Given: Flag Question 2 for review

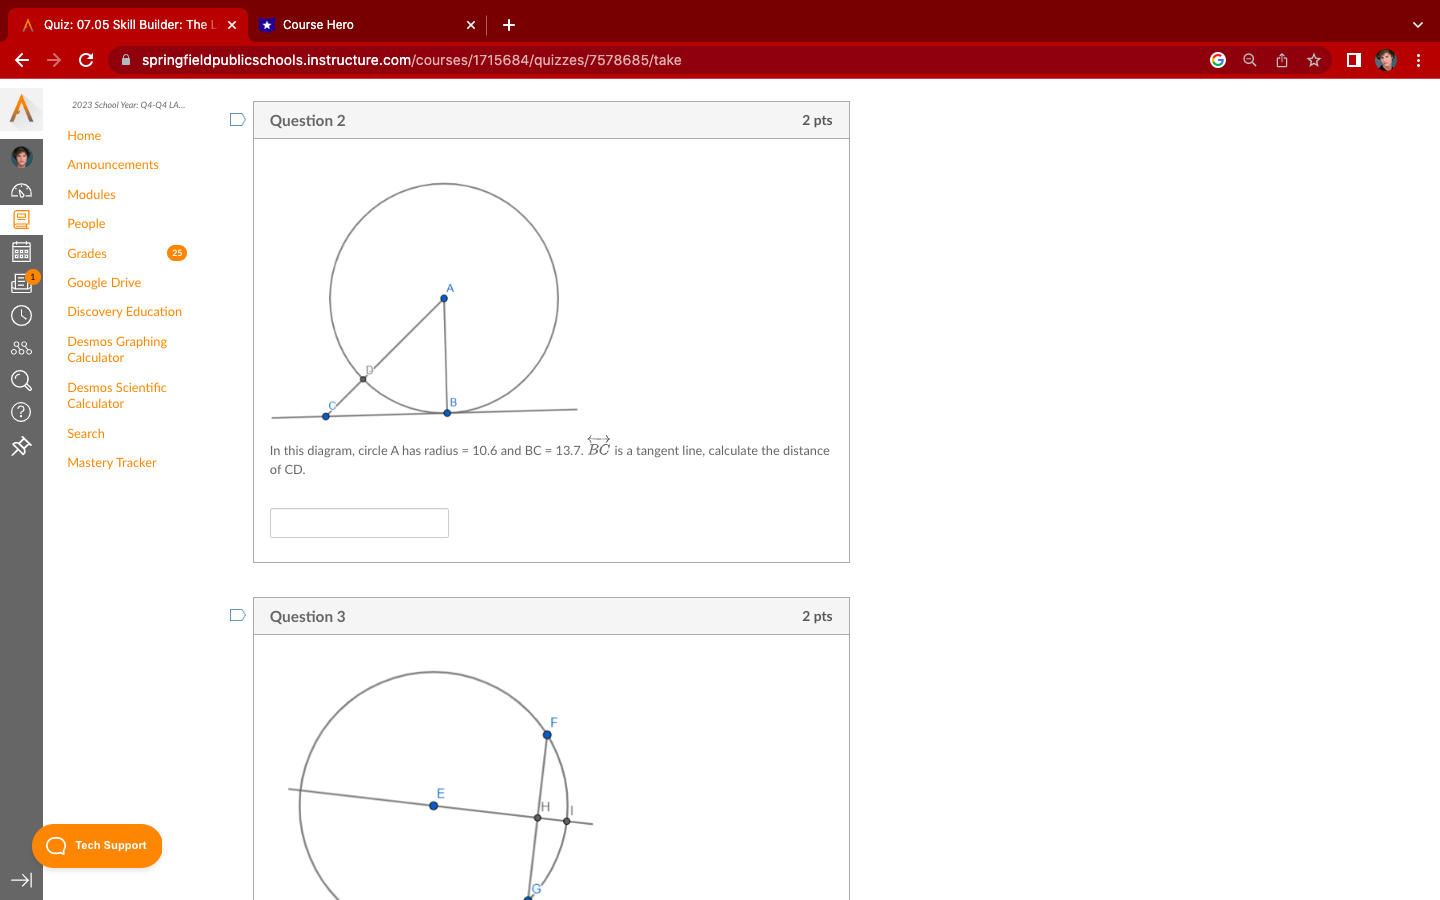Looking at the screenshot, I should tap(238, 120).
